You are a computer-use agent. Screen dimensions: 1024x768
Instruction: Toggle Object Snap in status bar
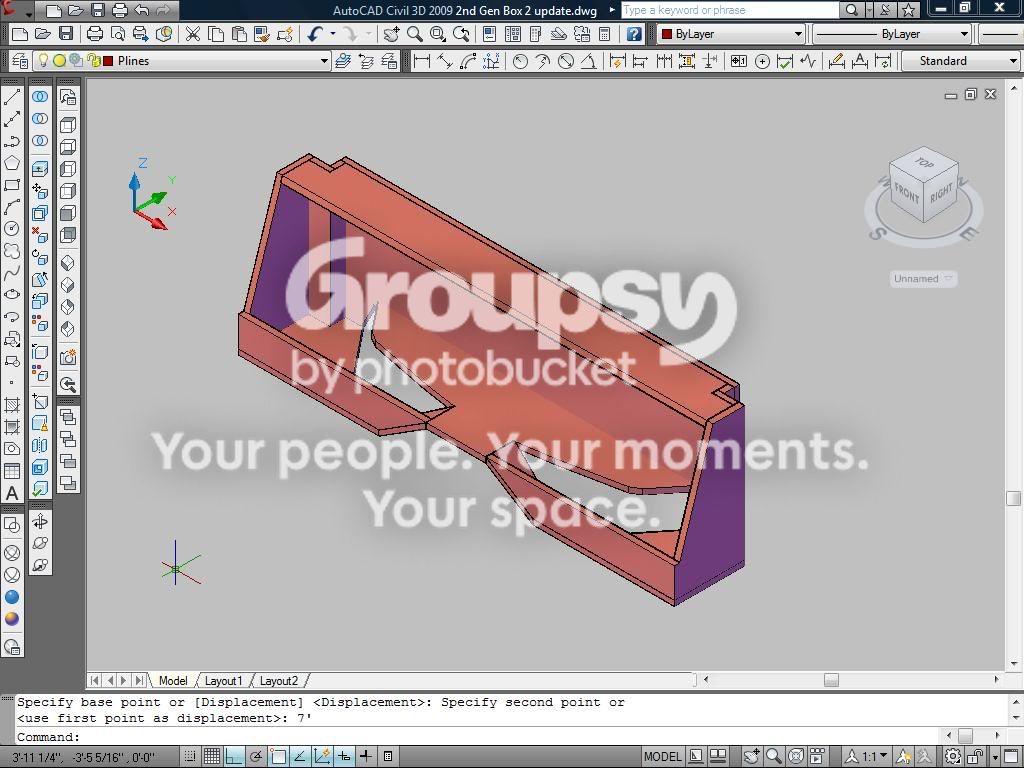[x=278, y=757]
